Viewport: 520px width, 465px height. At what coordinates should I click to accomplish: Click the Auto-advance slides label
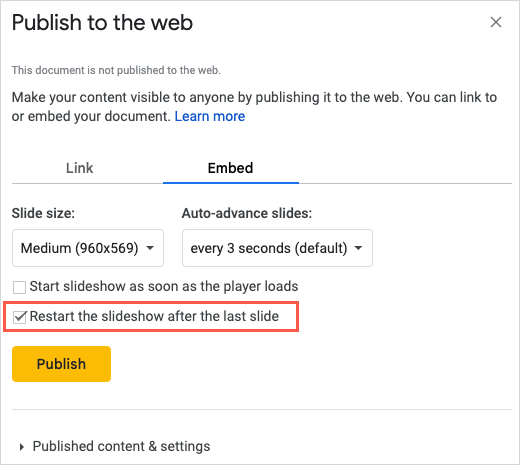coord(247,213)
